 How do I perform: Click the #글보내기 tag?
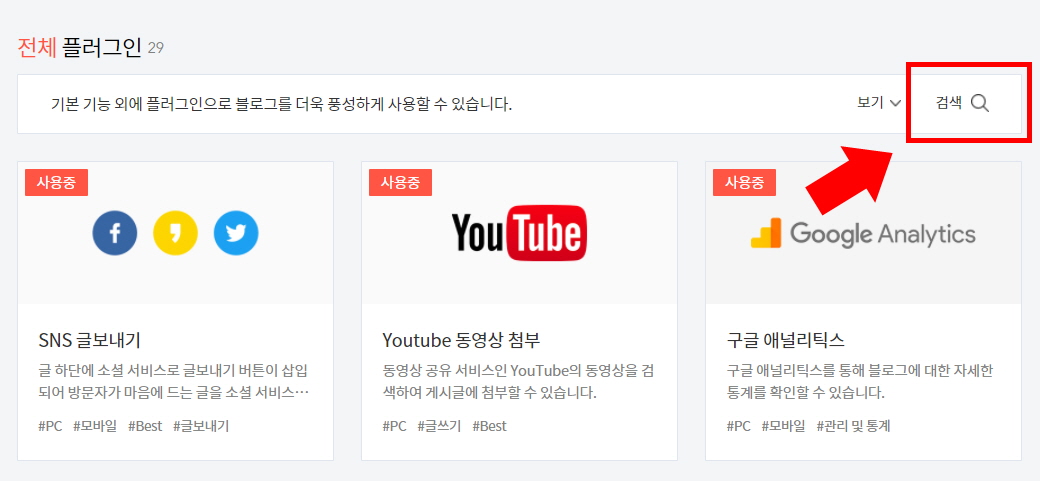click(x=201, y=426)
